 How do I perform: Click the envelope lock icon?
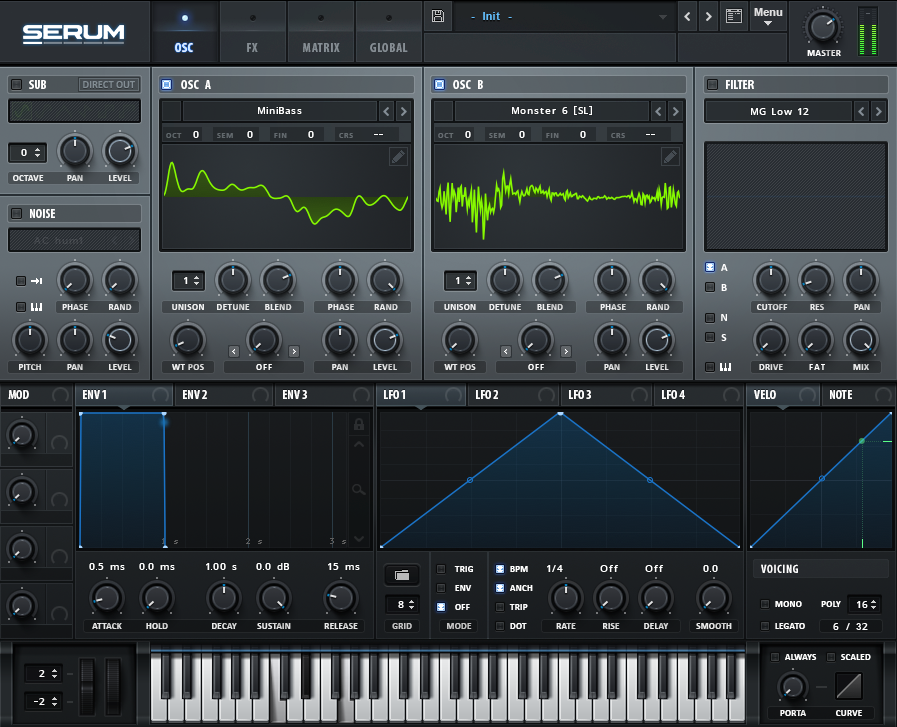point(359,424)
